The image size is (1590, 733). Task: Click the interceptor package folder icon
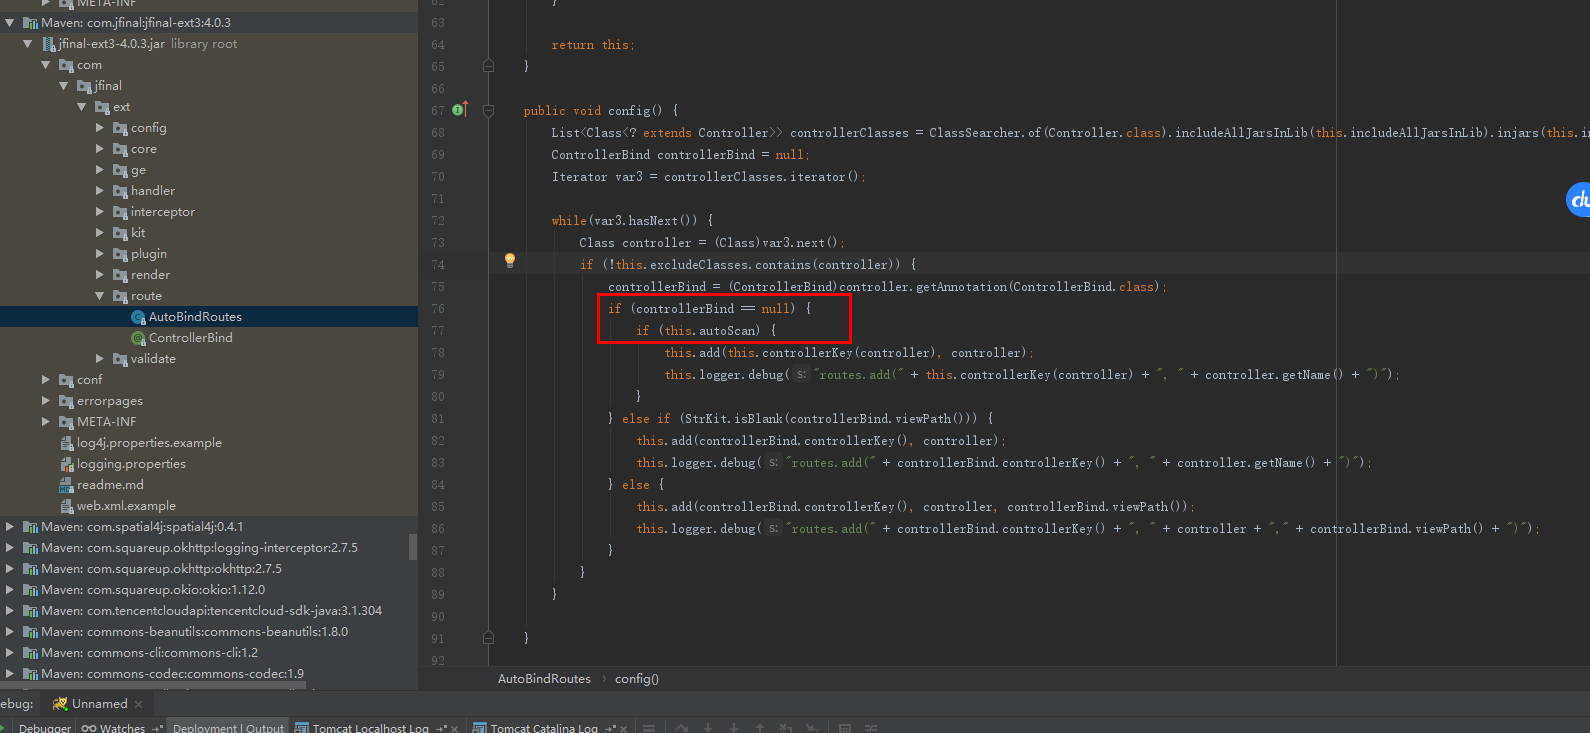(120, 212)
